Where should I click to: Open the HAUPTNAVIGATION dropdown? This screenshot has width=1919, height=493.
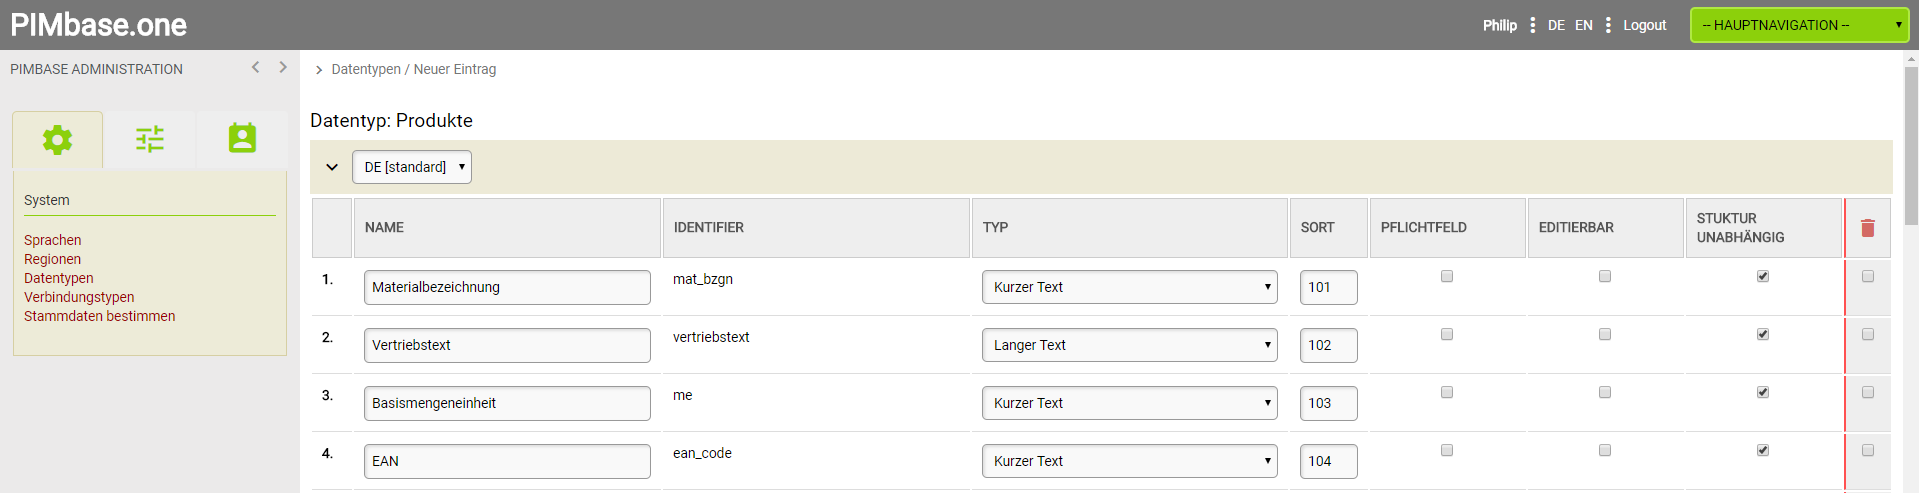coord(1799,25)
